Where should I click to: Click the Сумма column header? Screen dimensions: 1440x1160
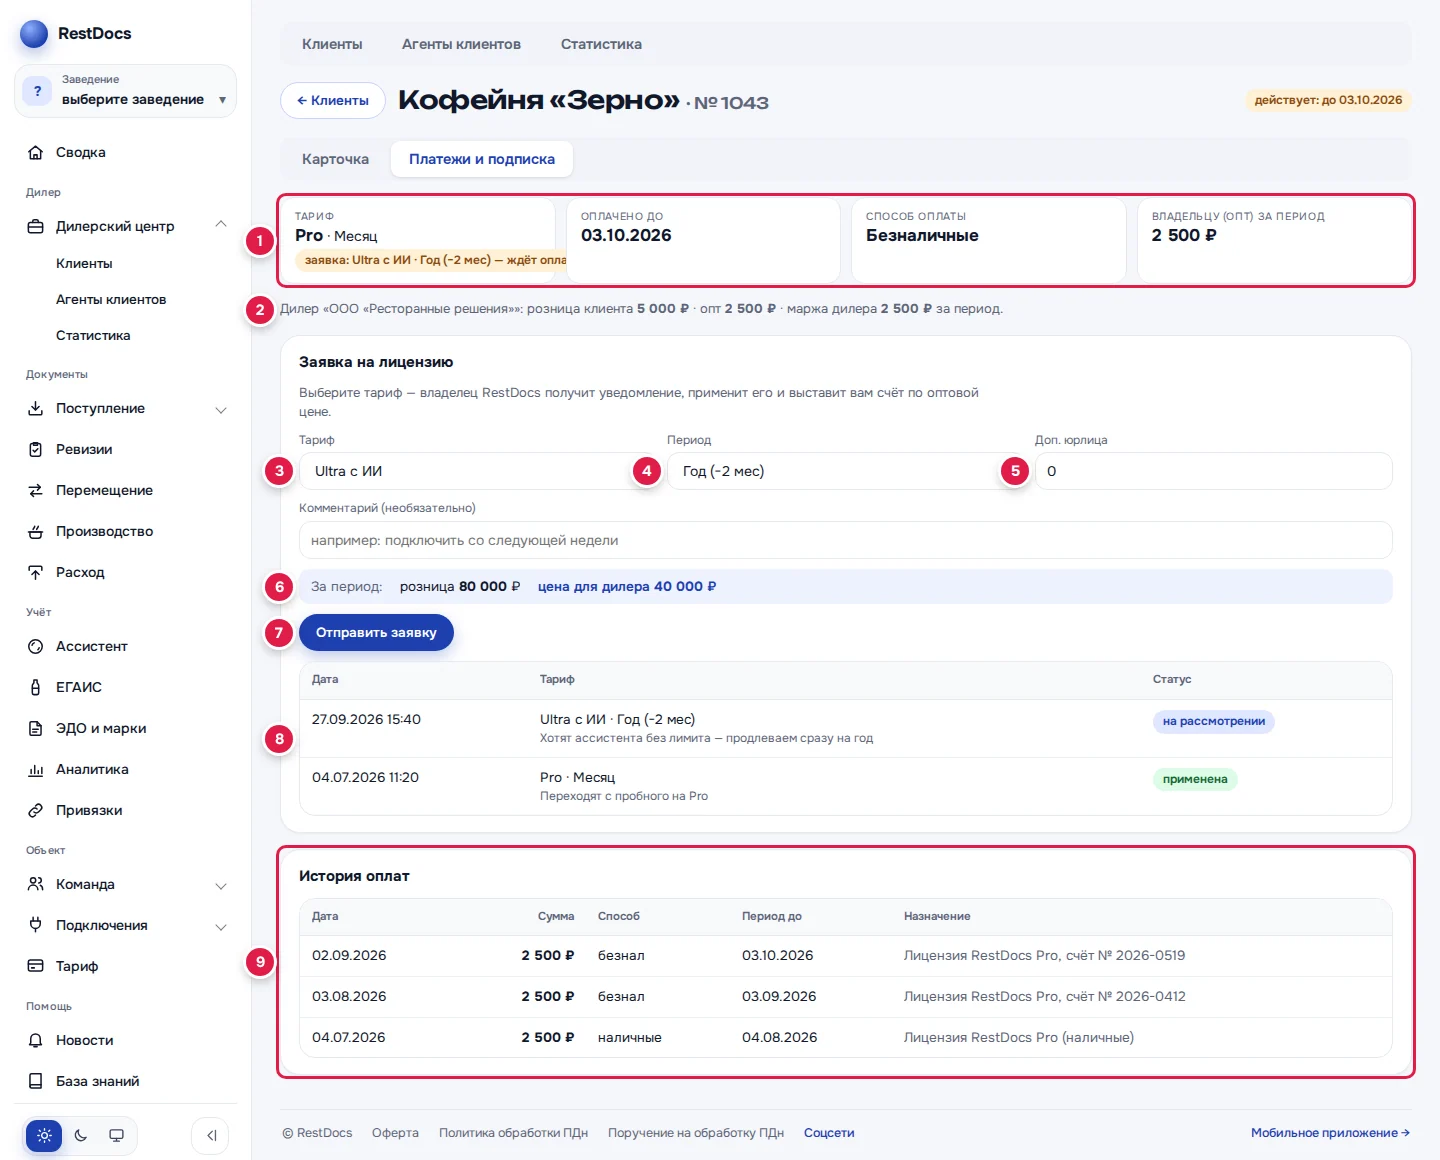point(556,917)
